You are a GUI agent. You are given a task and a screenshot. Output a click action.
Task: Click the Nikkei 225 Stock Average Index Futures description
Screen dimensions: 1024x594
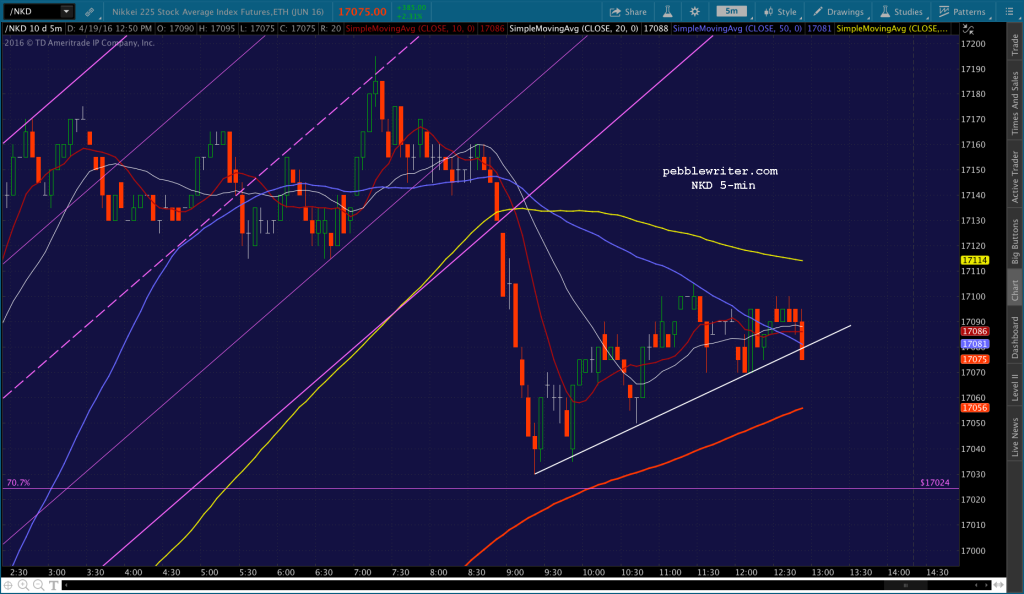(x=217, y=12)
